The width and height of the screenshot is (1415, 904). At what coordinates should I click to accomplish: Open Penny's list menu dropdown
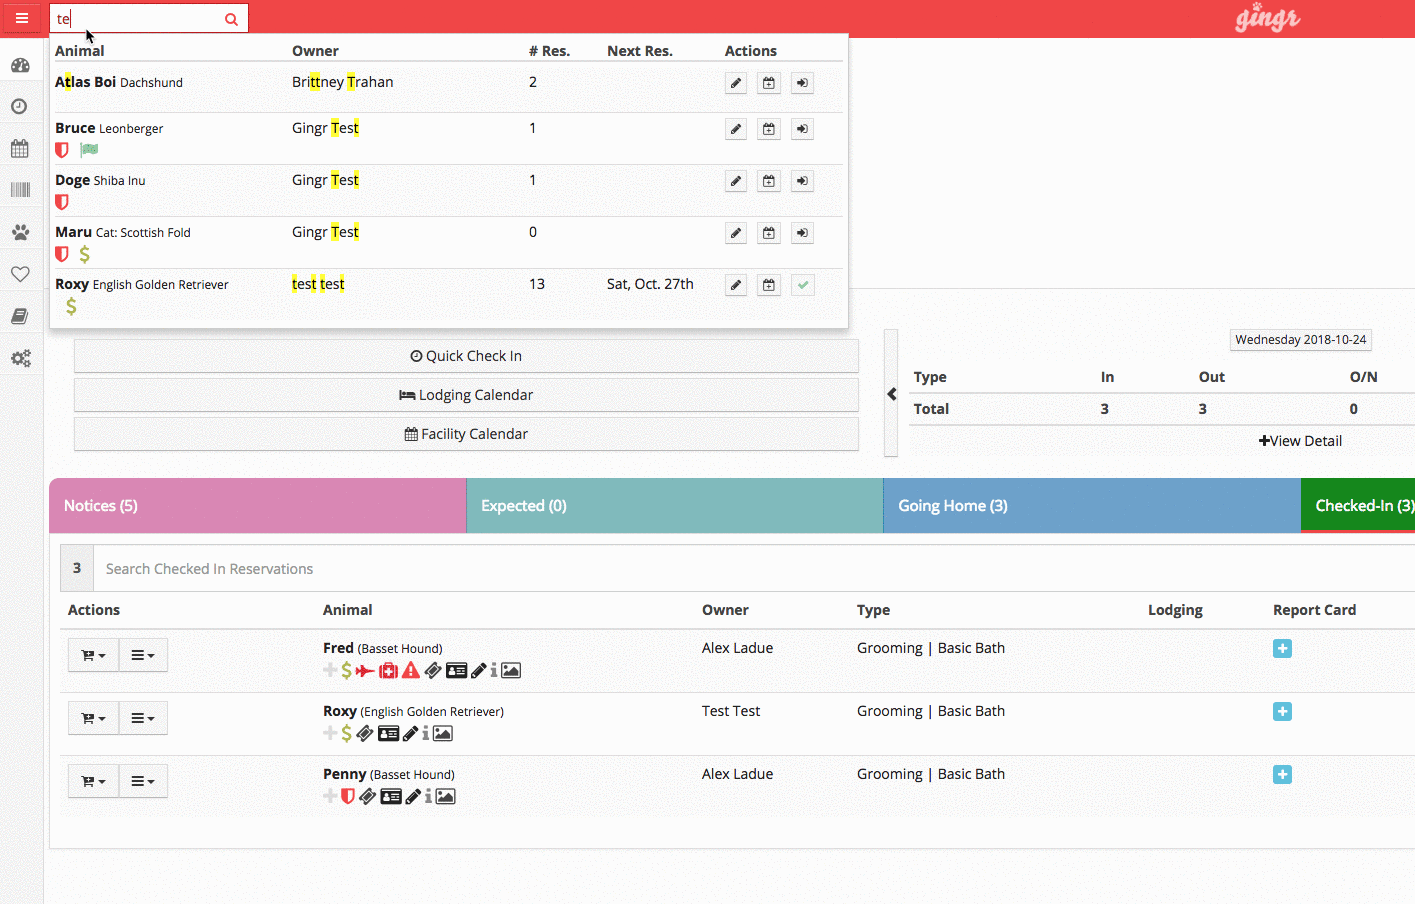click(143, 781)
